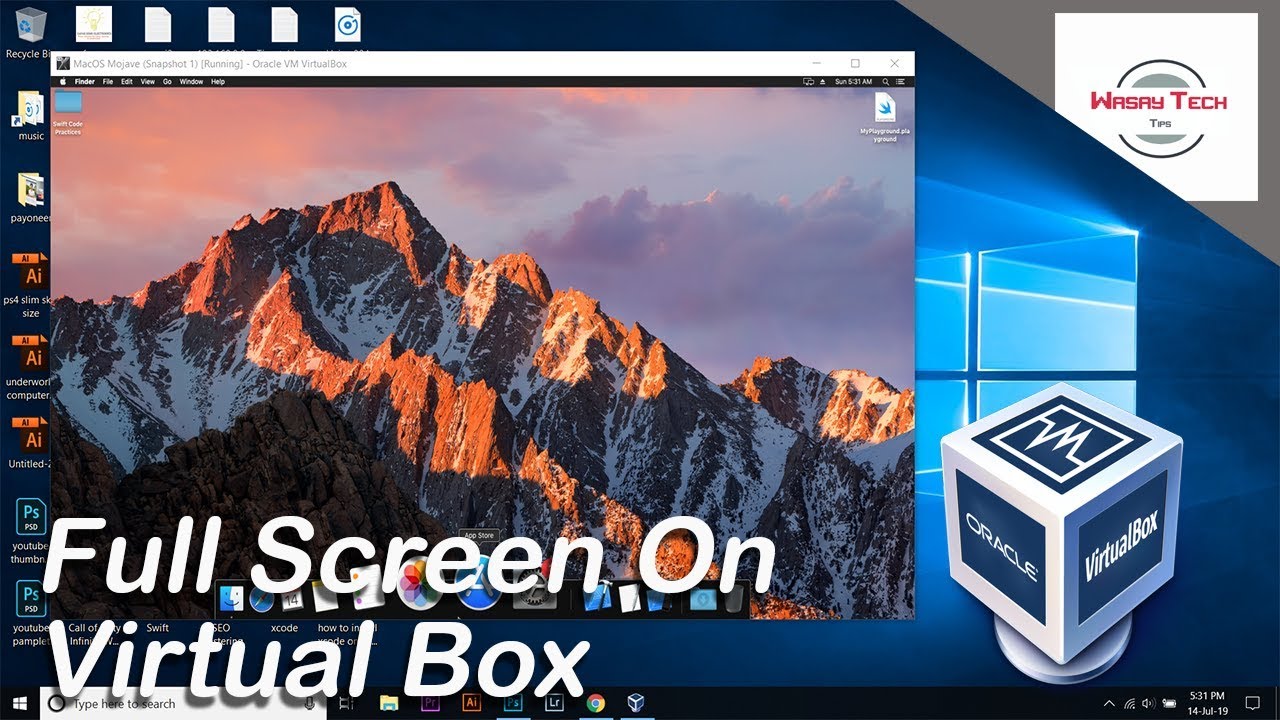1280x720 pixels.
Task: Open Photos app in the dock
Action: pyautogui.click(x=420, y=583)
